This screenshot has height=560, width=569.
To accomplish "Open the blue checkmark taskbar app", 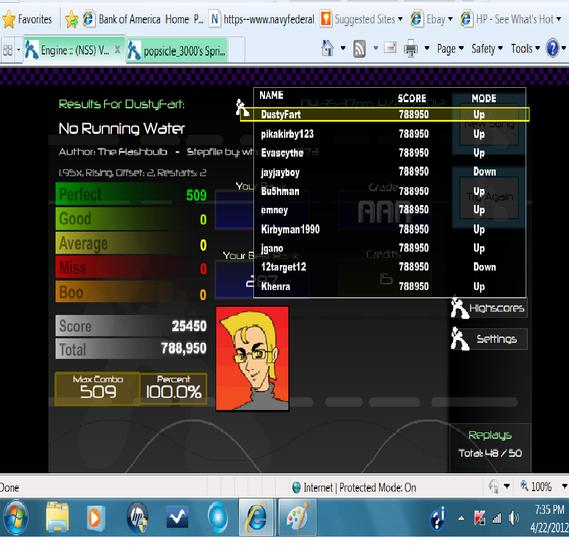I will [177, 518].
